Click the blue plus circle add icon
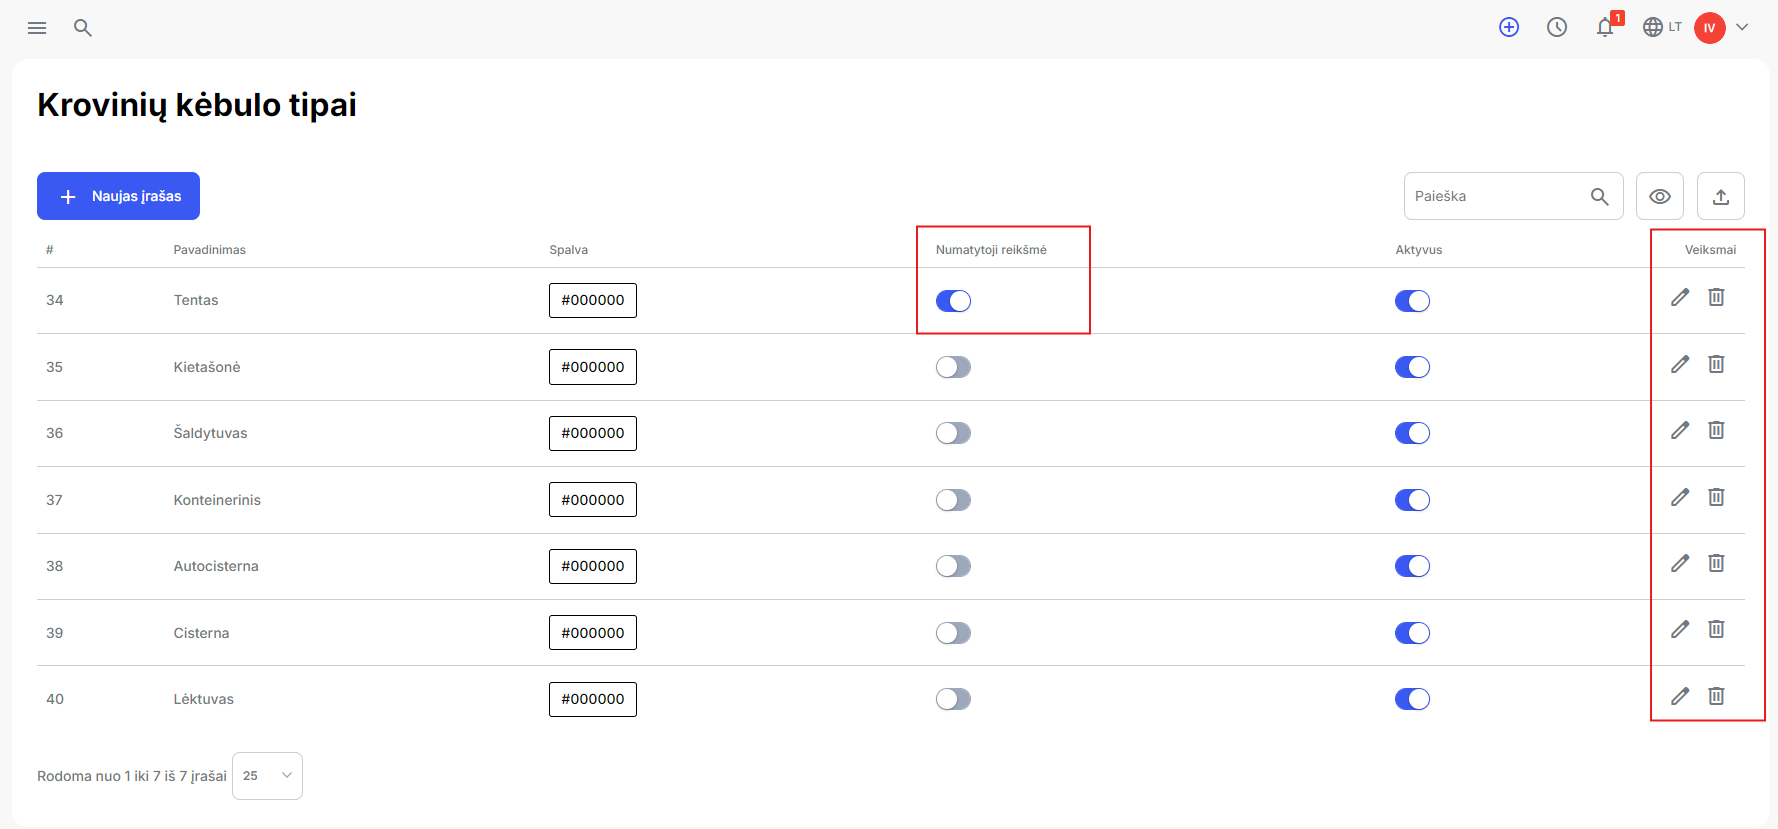This screenshot has height=829, width=1778. (x=1509, y=27)
